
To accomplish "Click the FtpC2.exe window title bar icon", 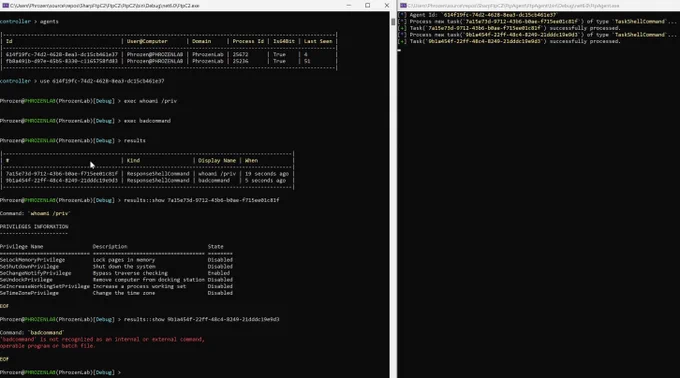I will pyautogui.click(x=5, y=6).
